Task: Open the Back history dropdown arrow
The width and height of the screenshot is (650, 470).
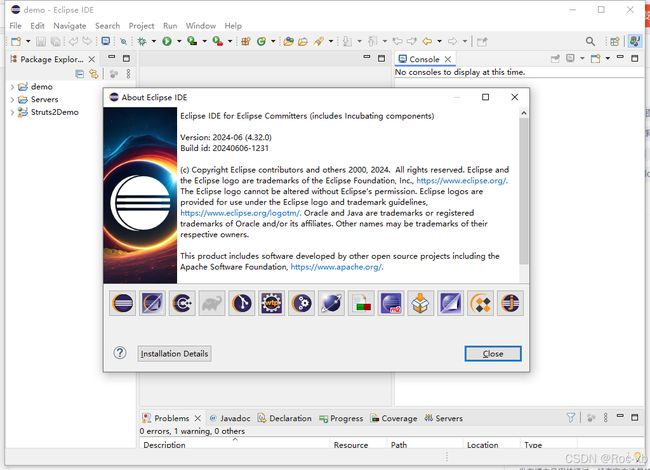Action: pos(439,41)
